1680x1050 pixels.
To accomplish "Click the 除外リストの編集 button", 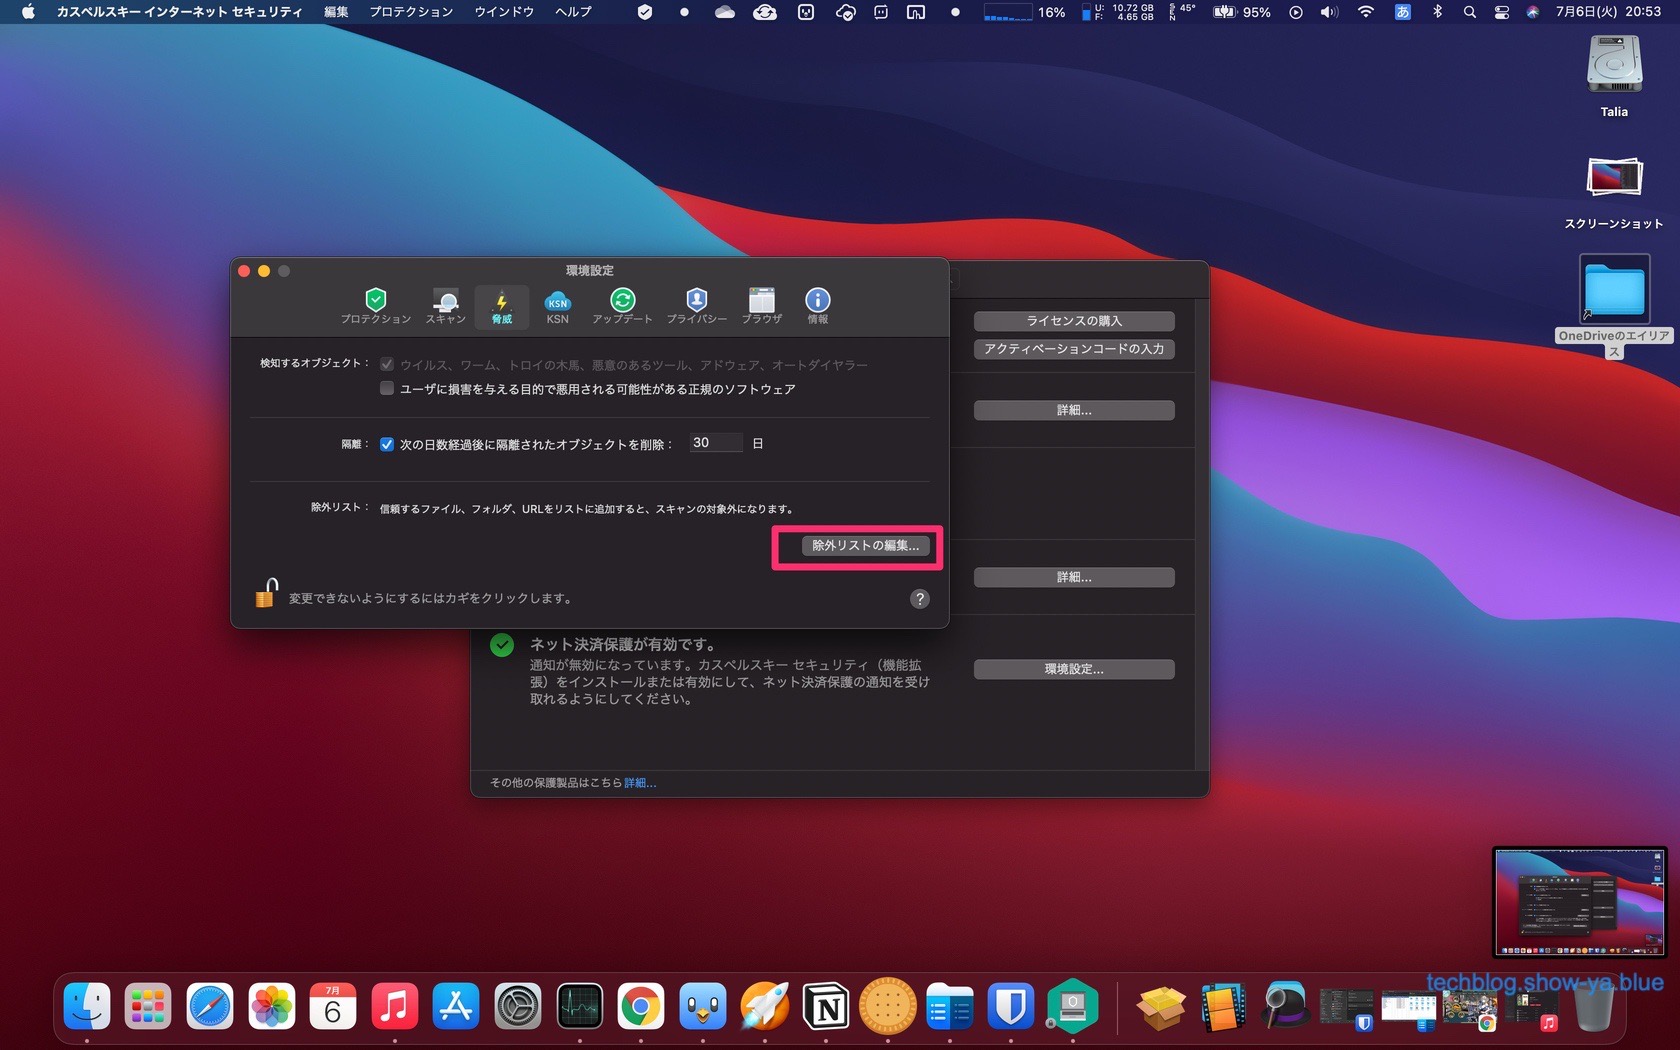I will [x=865, y=546].
